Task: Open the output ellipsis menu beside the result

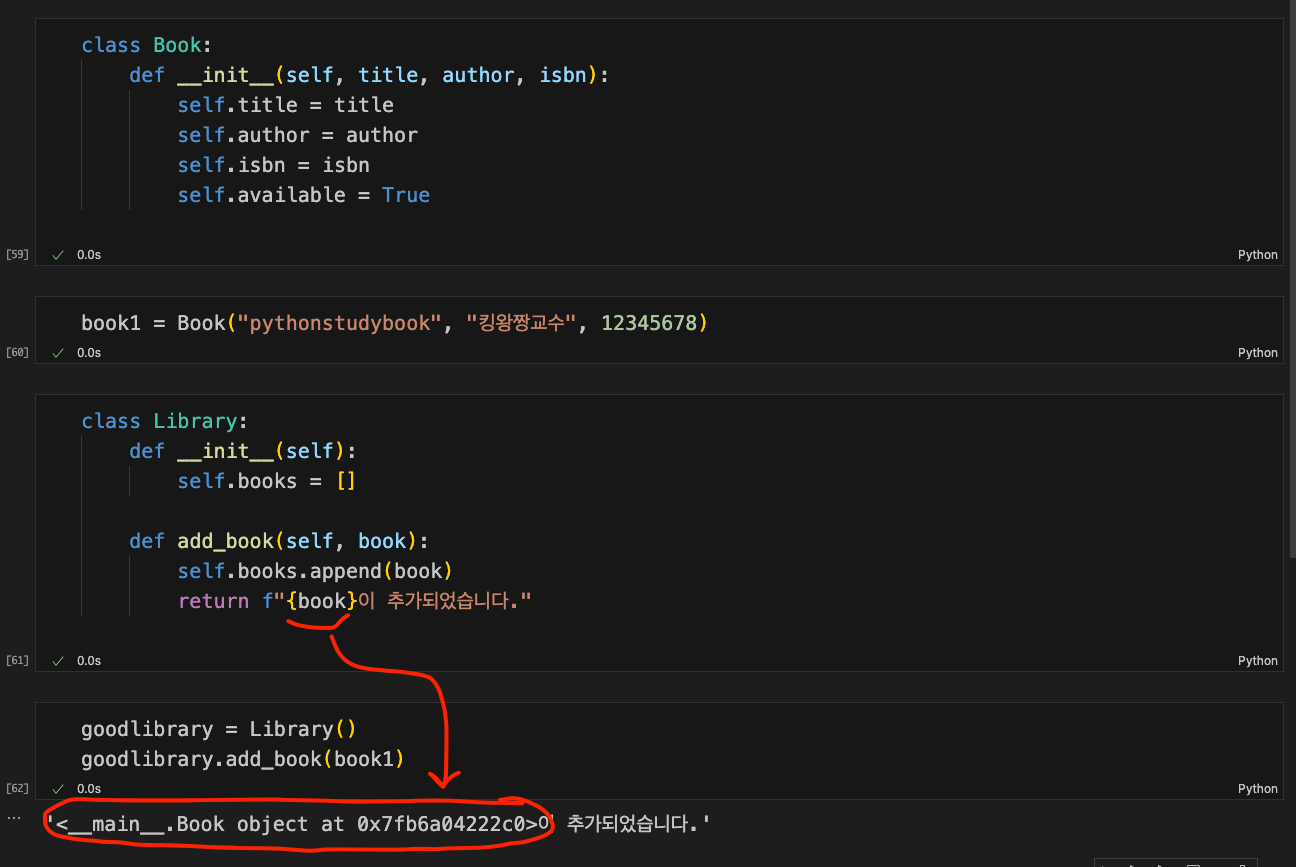Action: point(13,817)
